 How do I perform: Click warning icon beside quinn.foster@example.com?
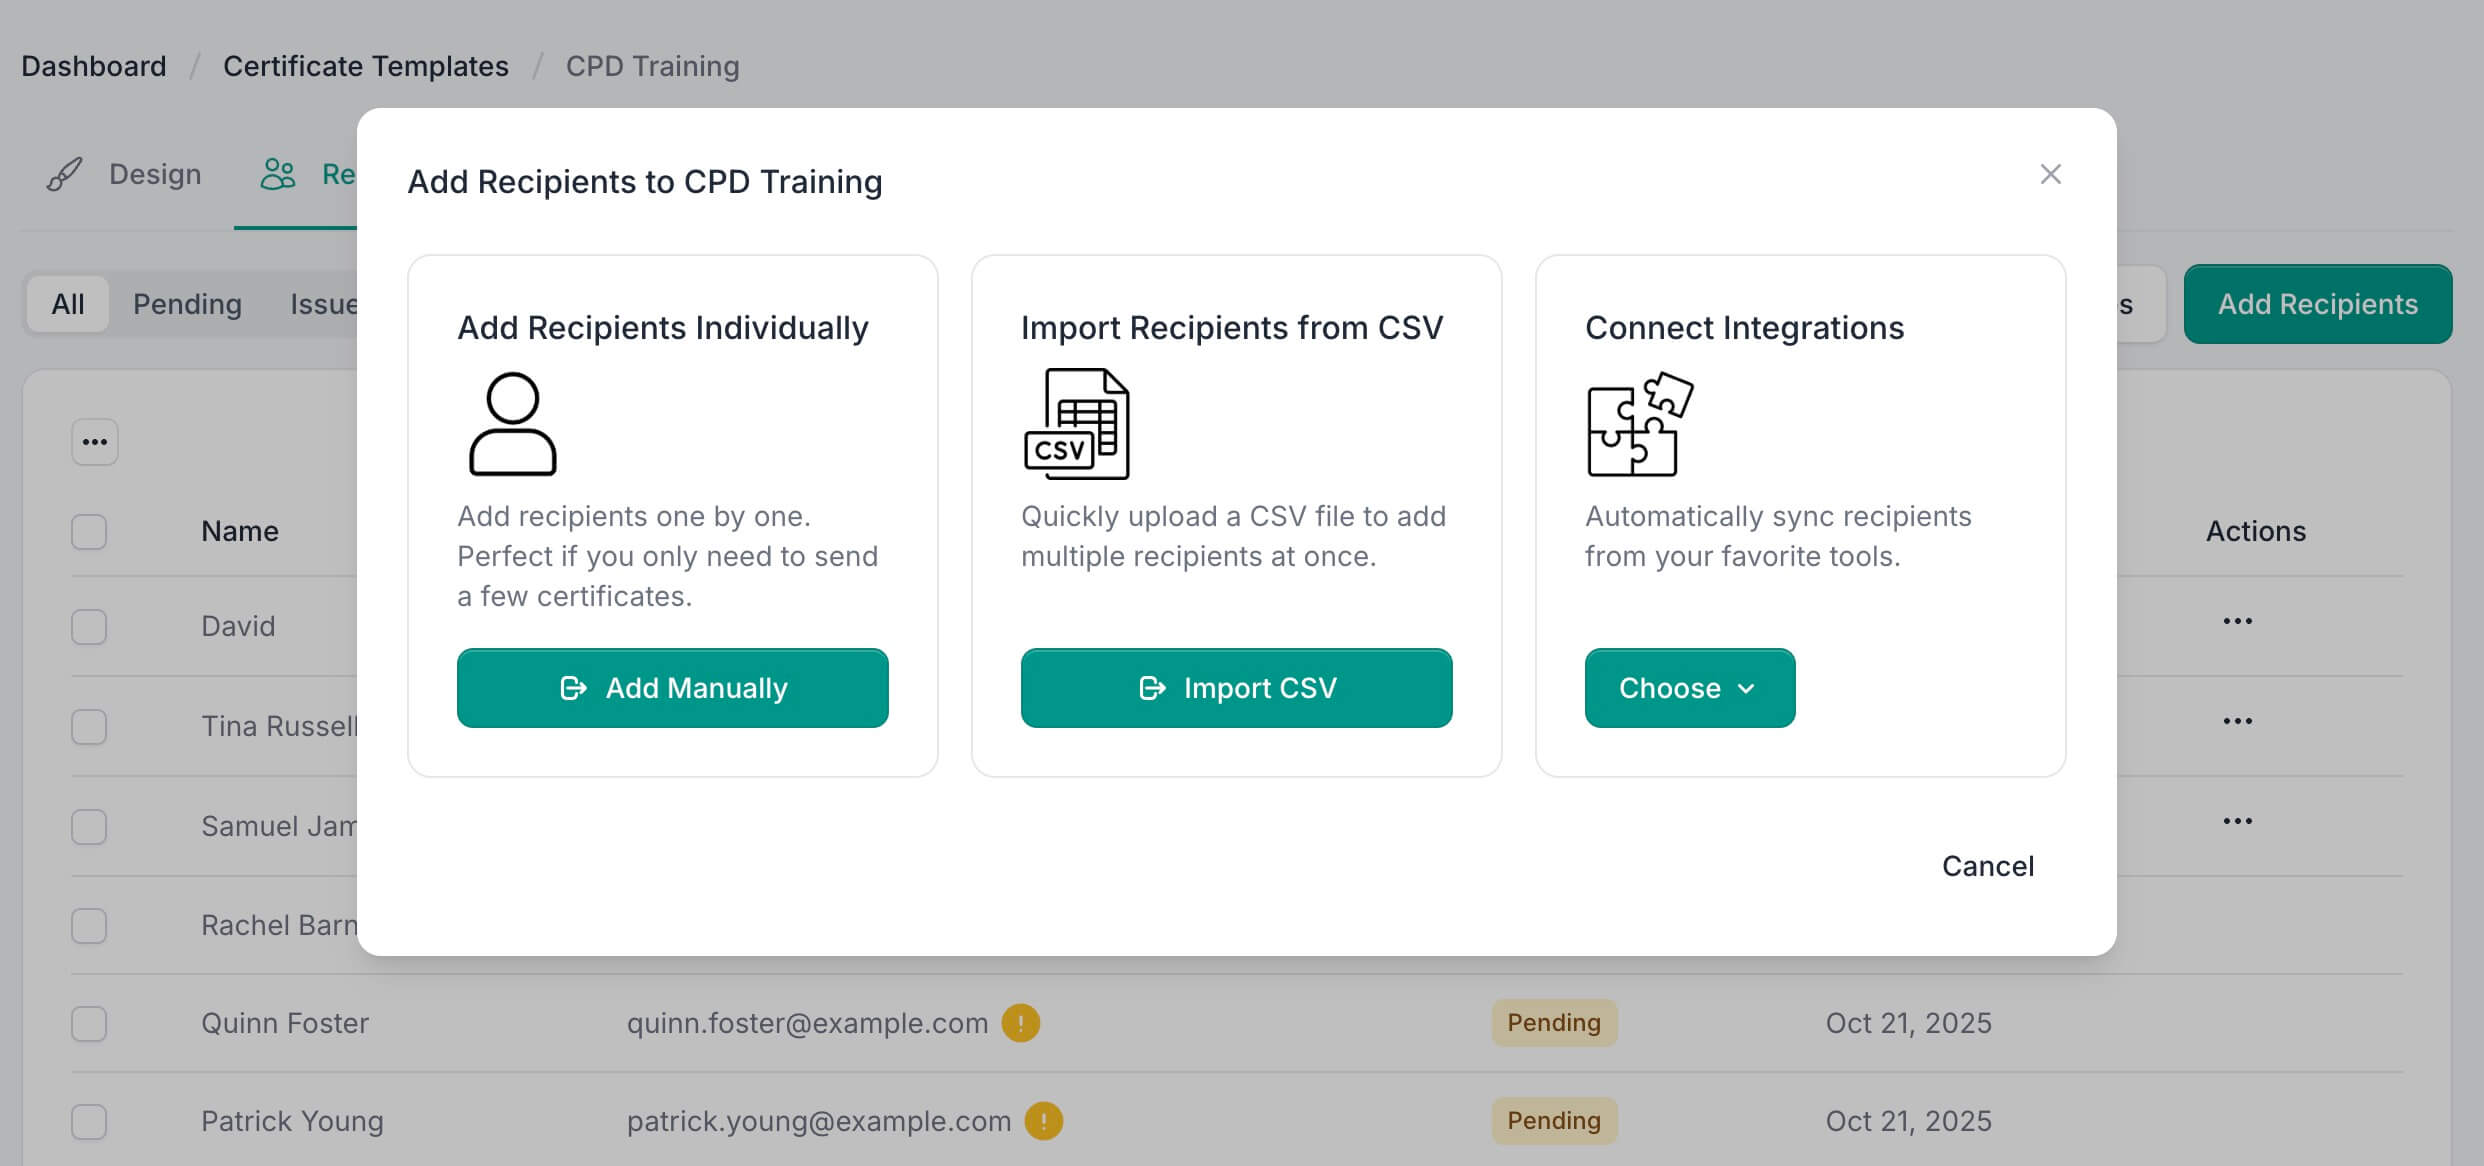(x=1021, y=1023)
